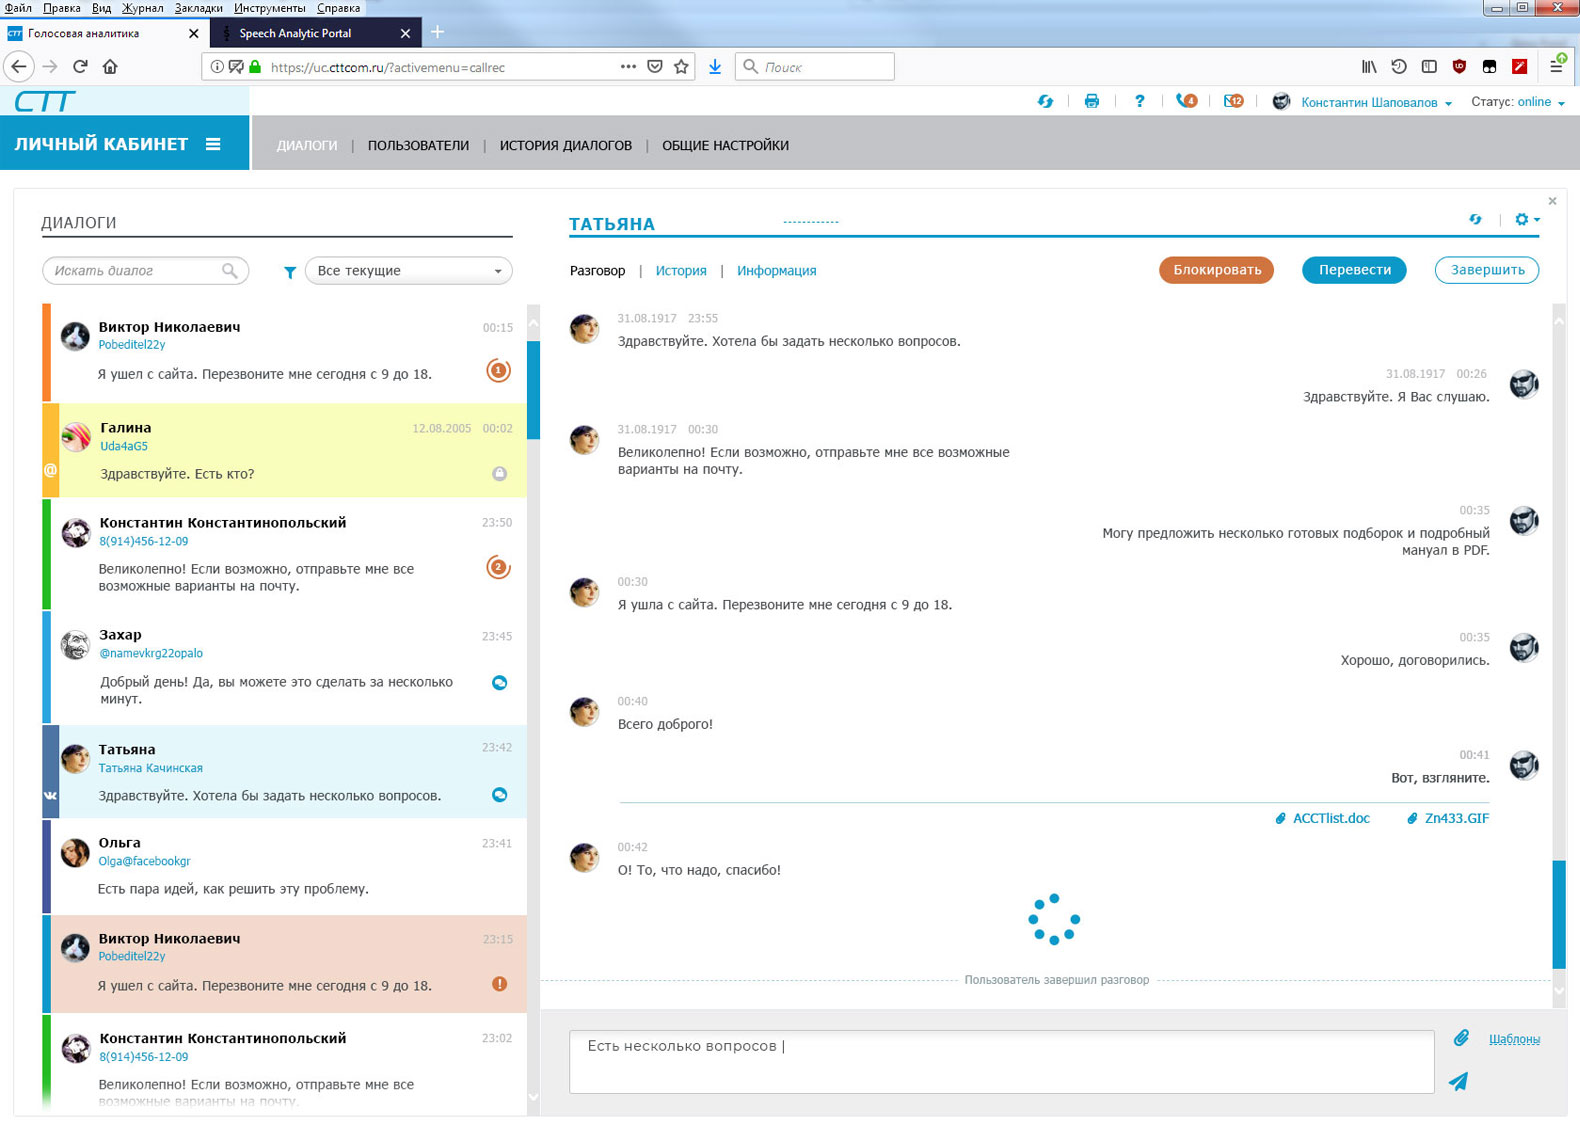Image resolution: width=1580 pixels, height=1141 pixels.
Task: Click the message text input box
Action: (1001, 1061)
